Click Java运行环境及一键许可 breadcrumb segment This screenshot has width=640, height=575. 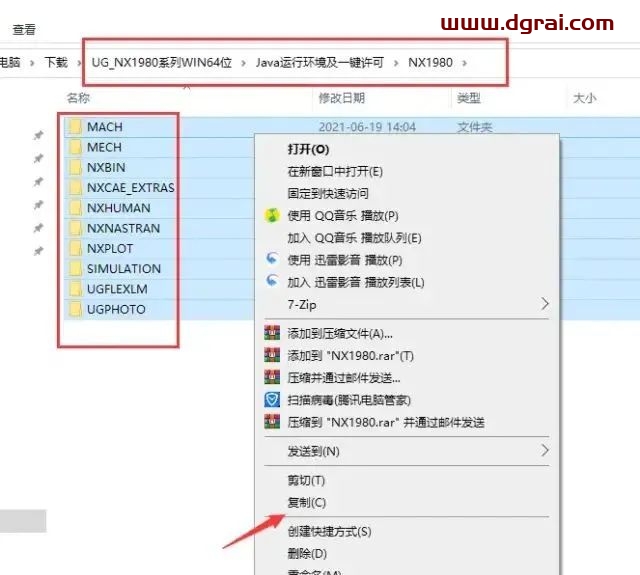pyautogui.click(x=320, y=62)
